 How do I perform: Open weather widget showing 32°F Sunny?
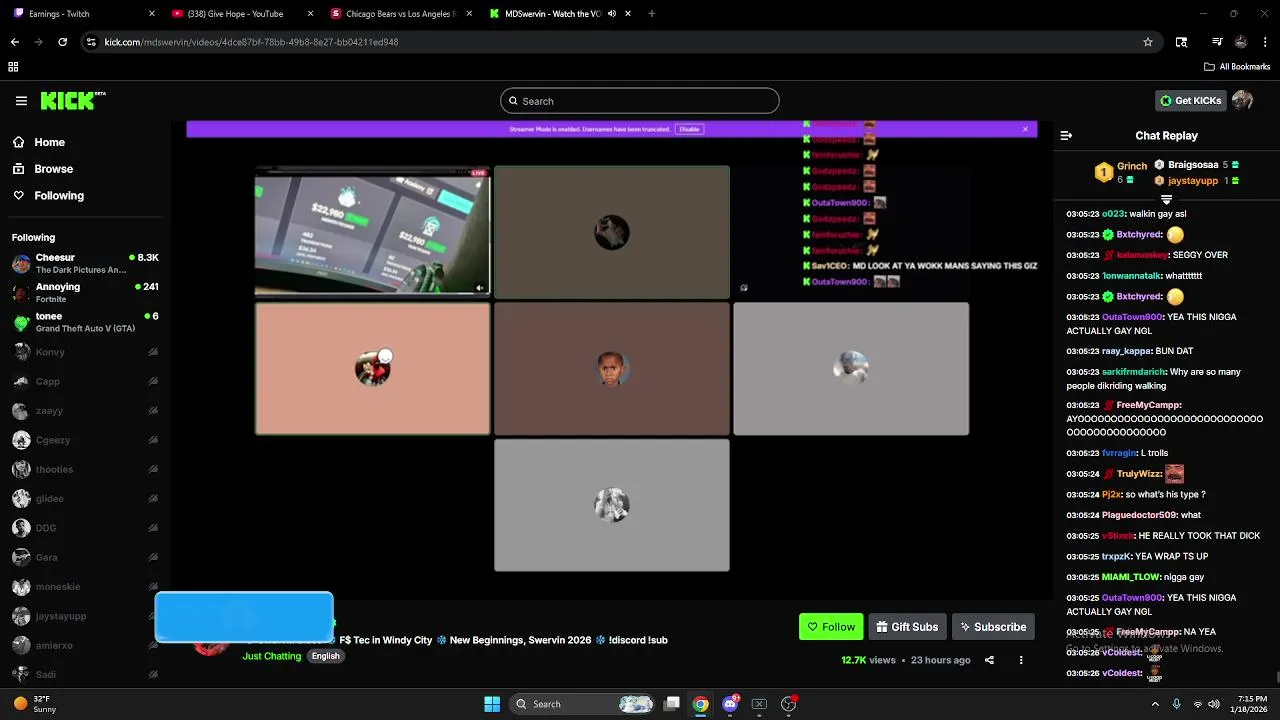36,704
